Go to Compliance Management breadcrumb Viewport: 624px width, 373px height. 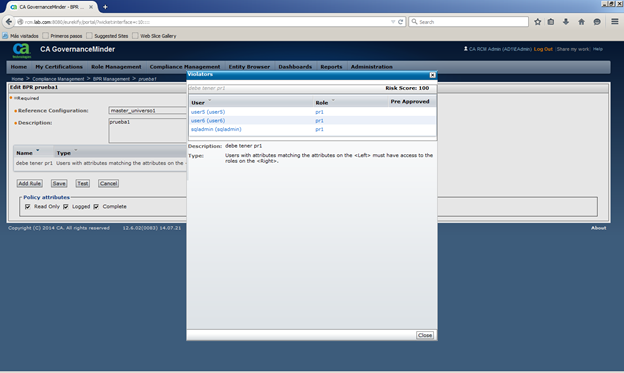point(58,79)
